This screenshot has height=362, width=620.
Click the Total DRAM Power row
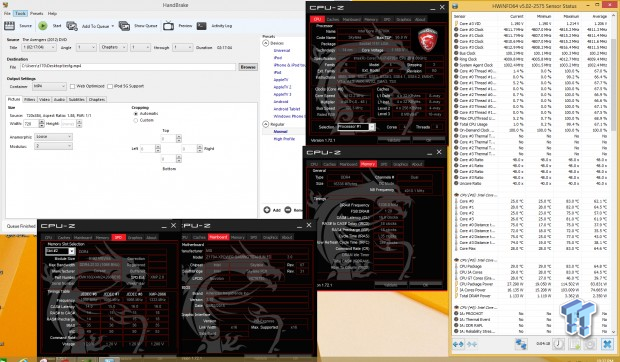click(x=532, y=296)
